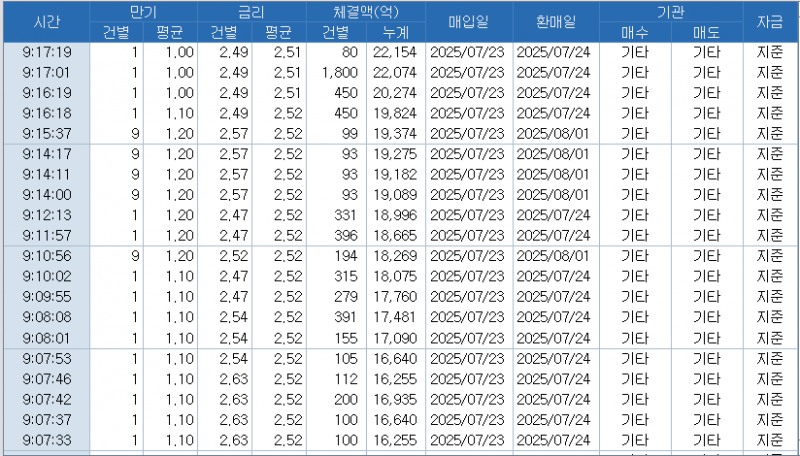Click the 시간 column header
Image resolution: width=800 pixels, height=456 pixels.
pyautogui.click(x=46, y=21)
